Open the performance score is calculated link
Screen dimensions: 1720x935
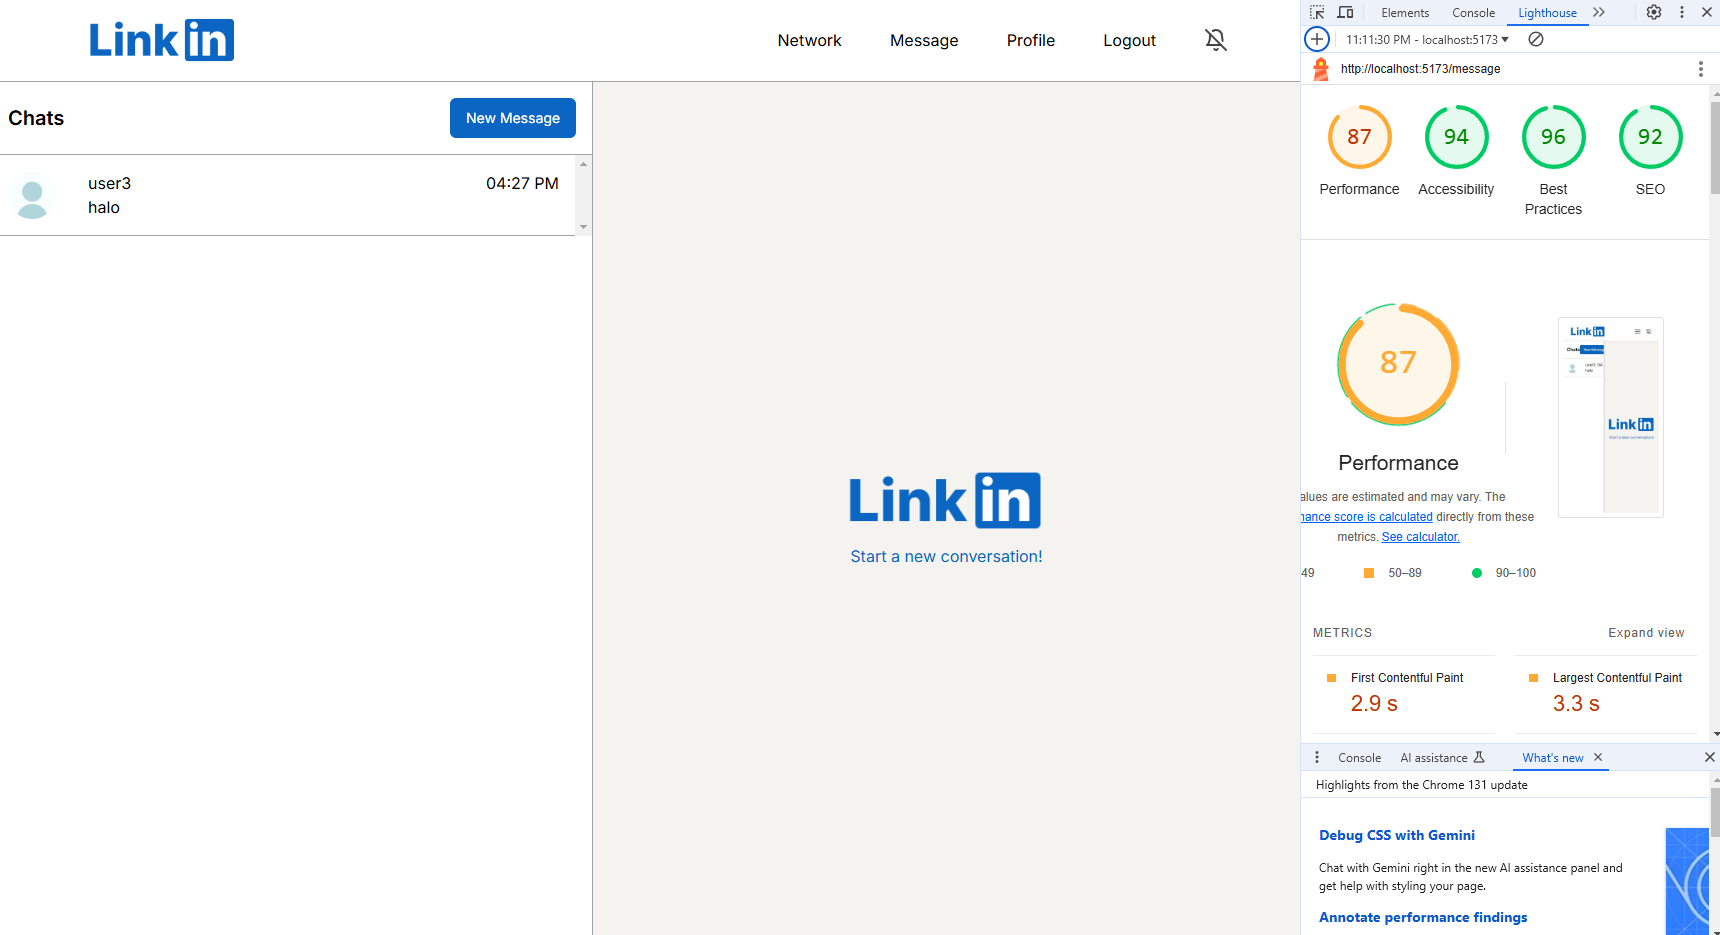[1366, 517]
